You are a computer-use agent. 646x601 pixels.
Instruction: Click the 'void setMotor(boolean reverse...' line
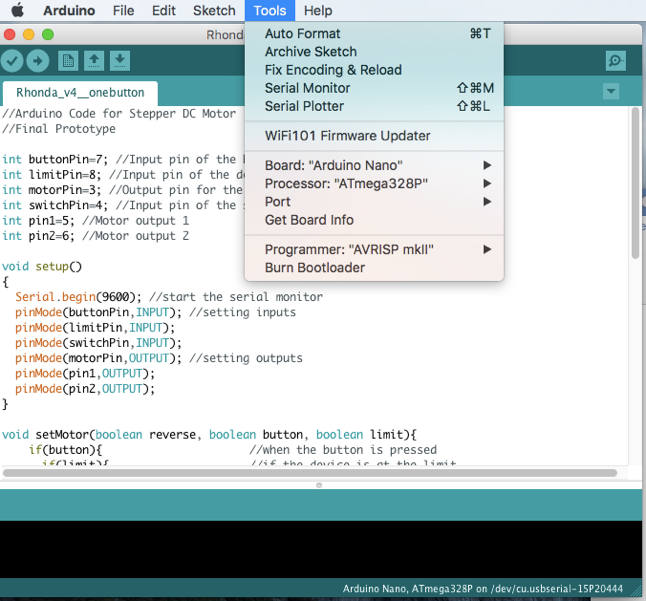click(x=209, y=435)
